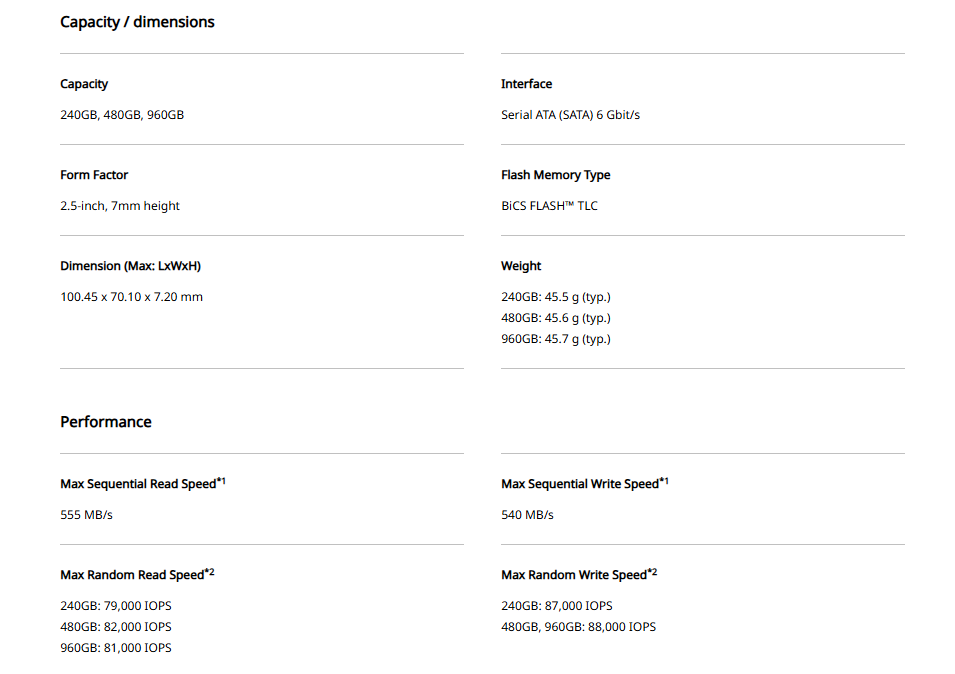
Task: Click the "Capacity / dimensions" section heading
Action: (137, 22)
